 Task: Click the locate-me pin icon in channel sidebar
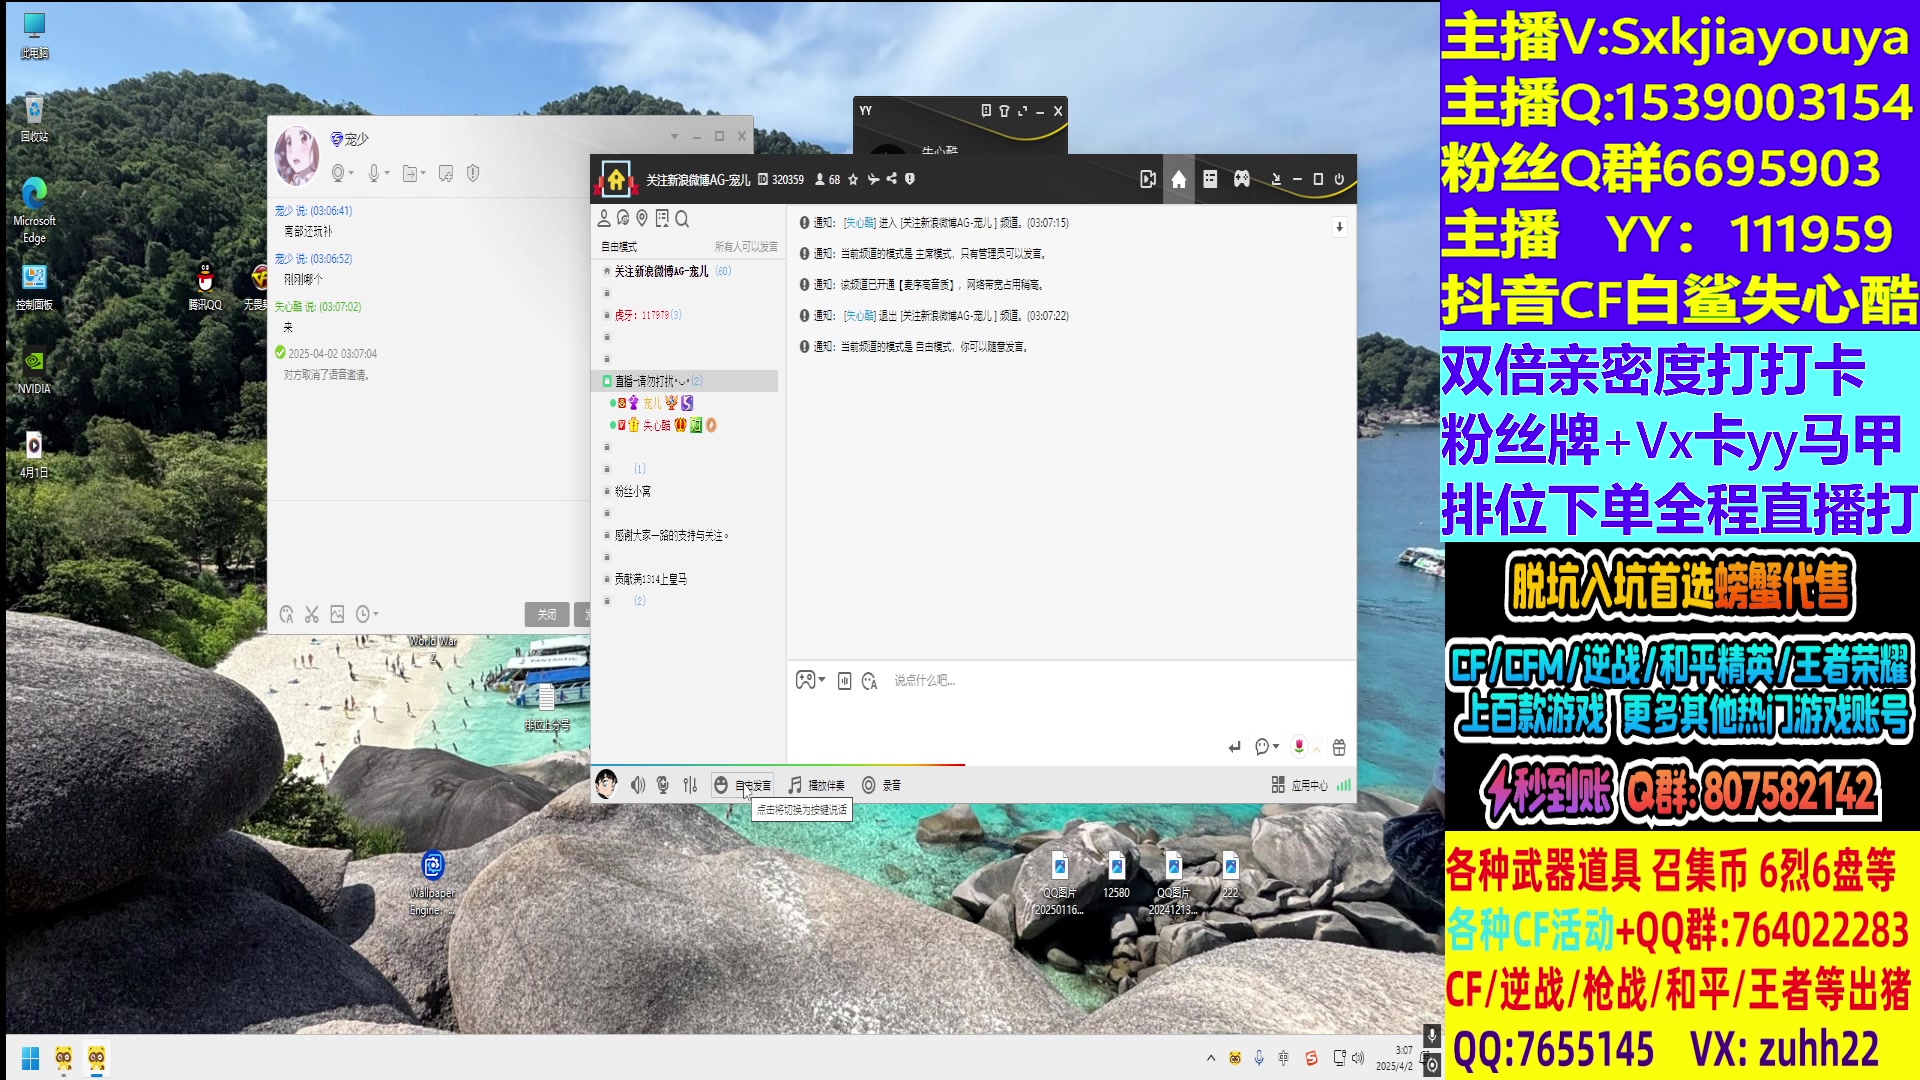tap(642, 218)
